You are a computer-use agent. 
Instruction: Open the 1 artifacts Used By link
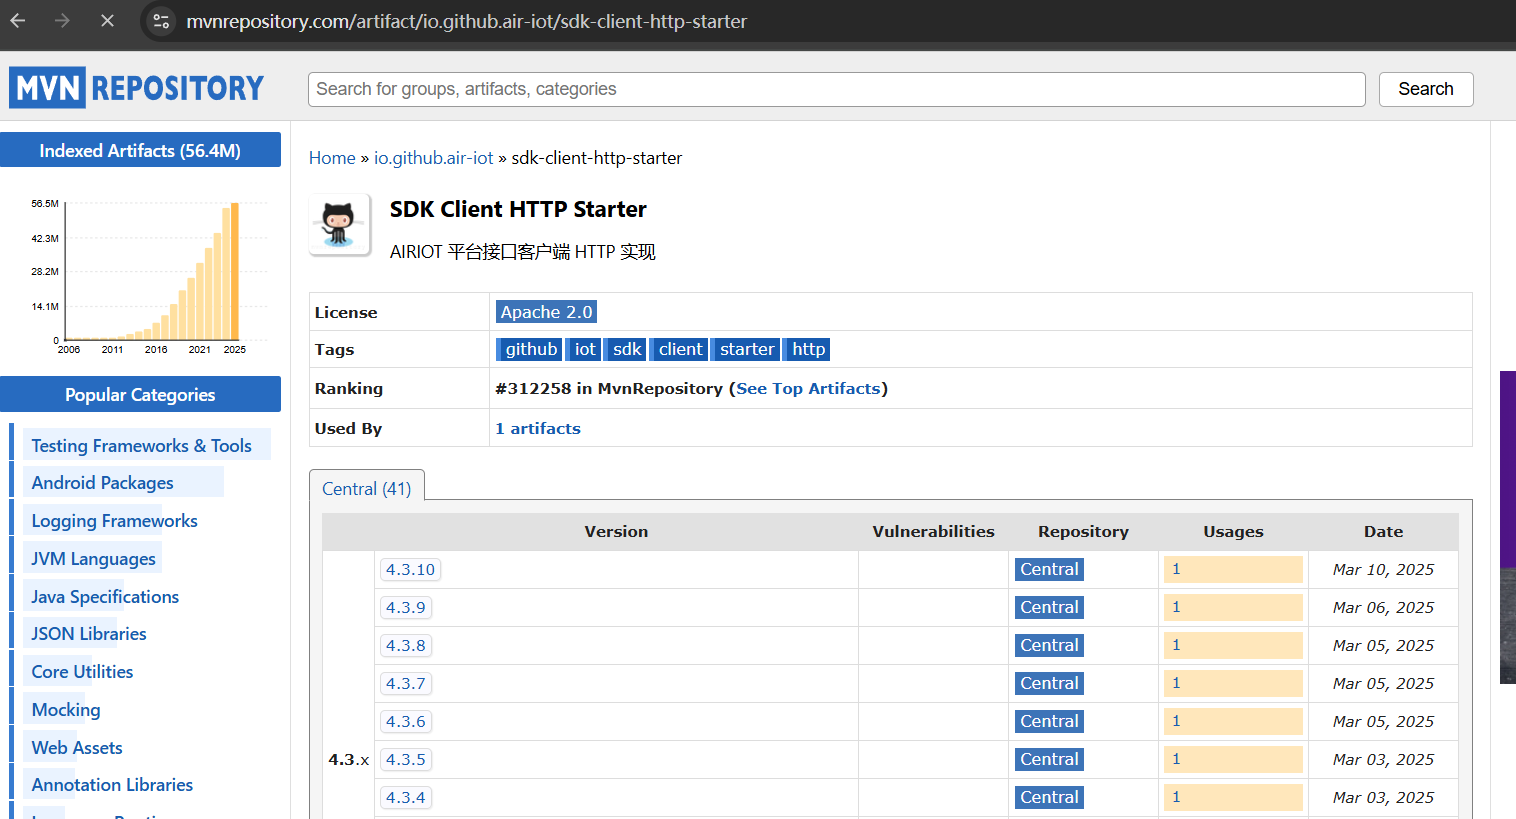pos(538,428)
